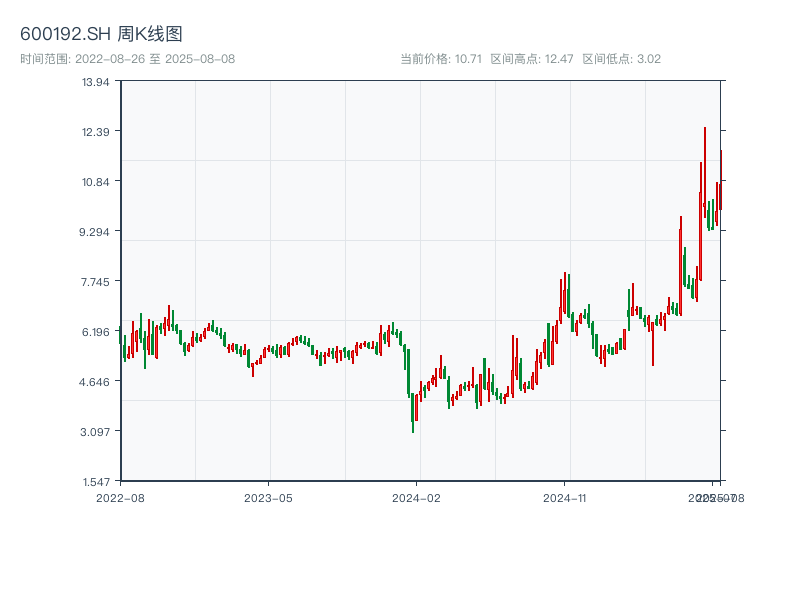Click y-axis value 3.097
The width and height of the screenshot is (800, 600).
click(95, 432)
